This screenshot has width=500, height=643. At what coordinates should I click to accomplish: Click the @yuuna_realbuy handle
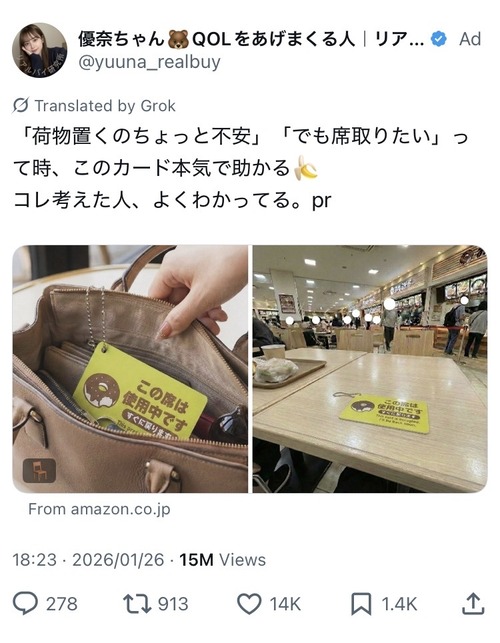(x=149, y=62)
